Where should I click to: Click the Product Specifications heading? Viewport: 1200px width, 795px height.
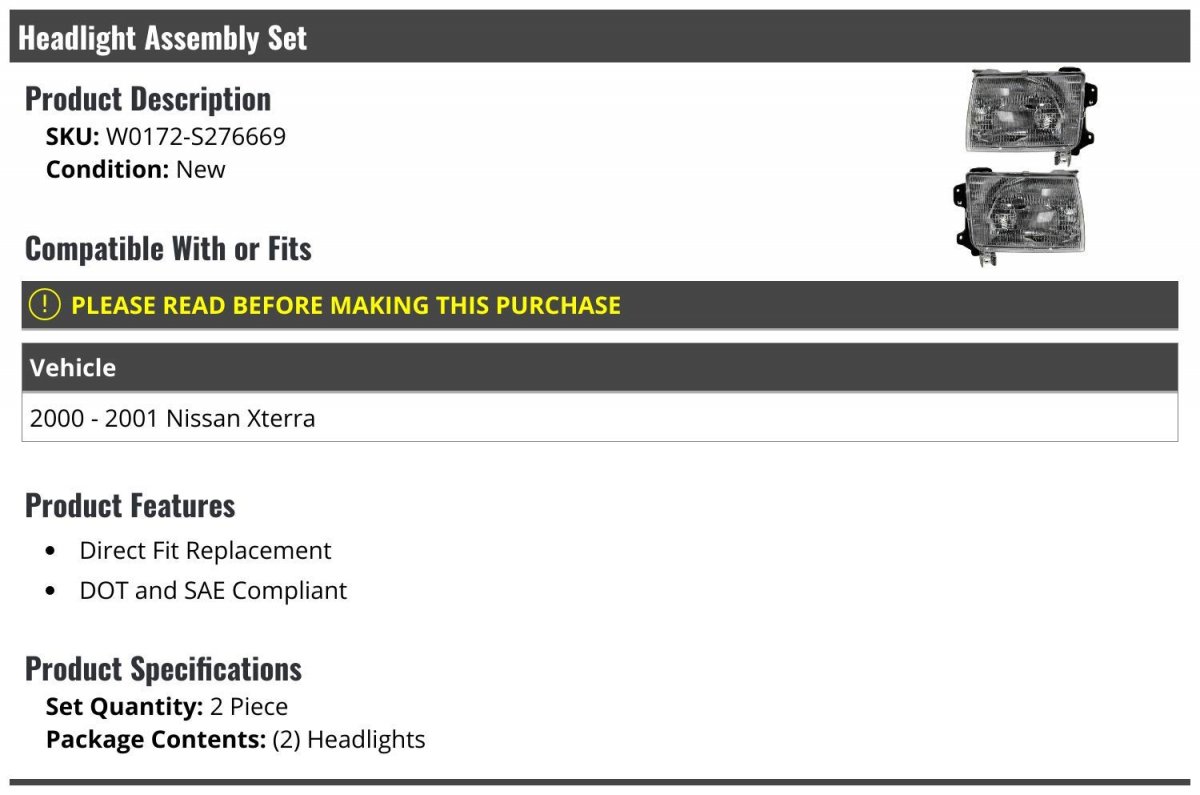163,668
